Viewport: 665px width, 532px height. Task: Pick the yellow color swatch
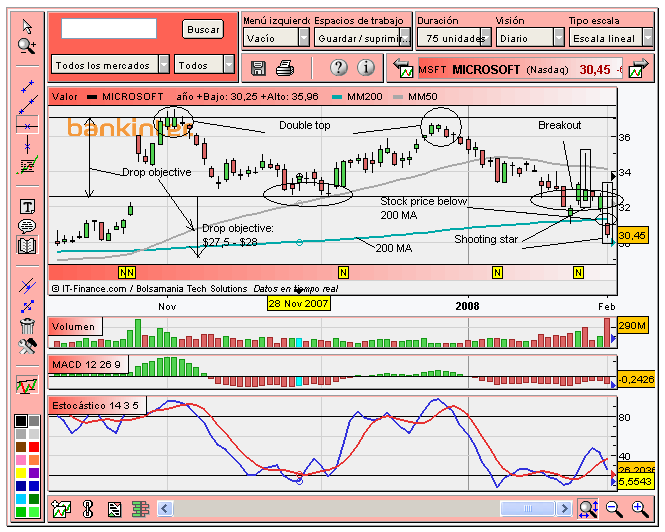pyautogui.click(x=21, y=473)
